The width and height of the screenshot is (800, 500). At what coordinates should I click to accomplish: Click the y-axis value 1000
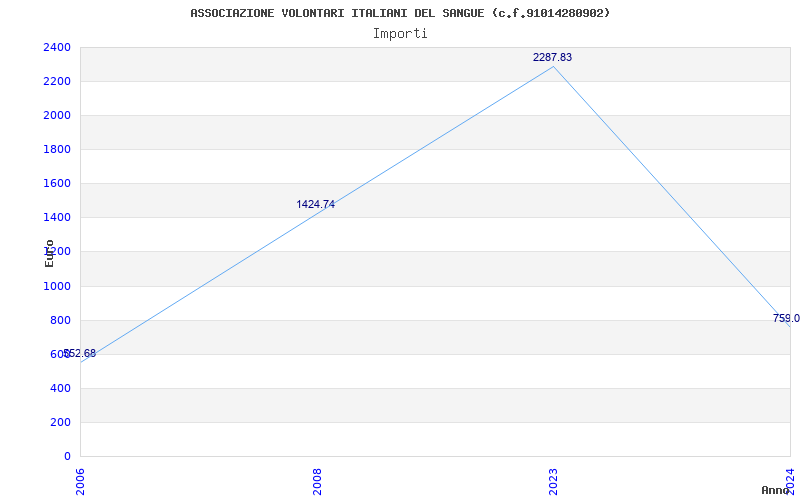coord(57,286)
